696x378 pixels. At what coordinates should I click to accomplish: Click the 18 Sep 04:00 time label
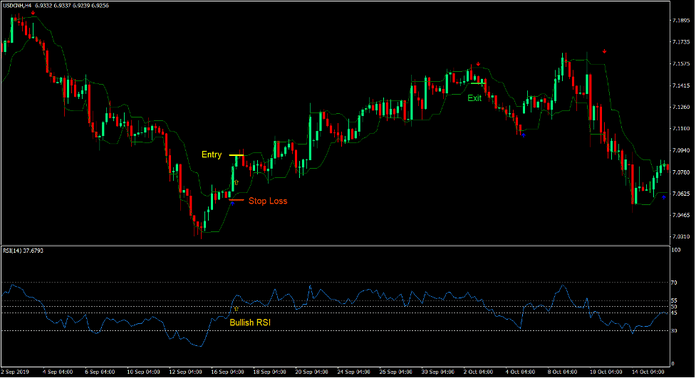point(269,372)
